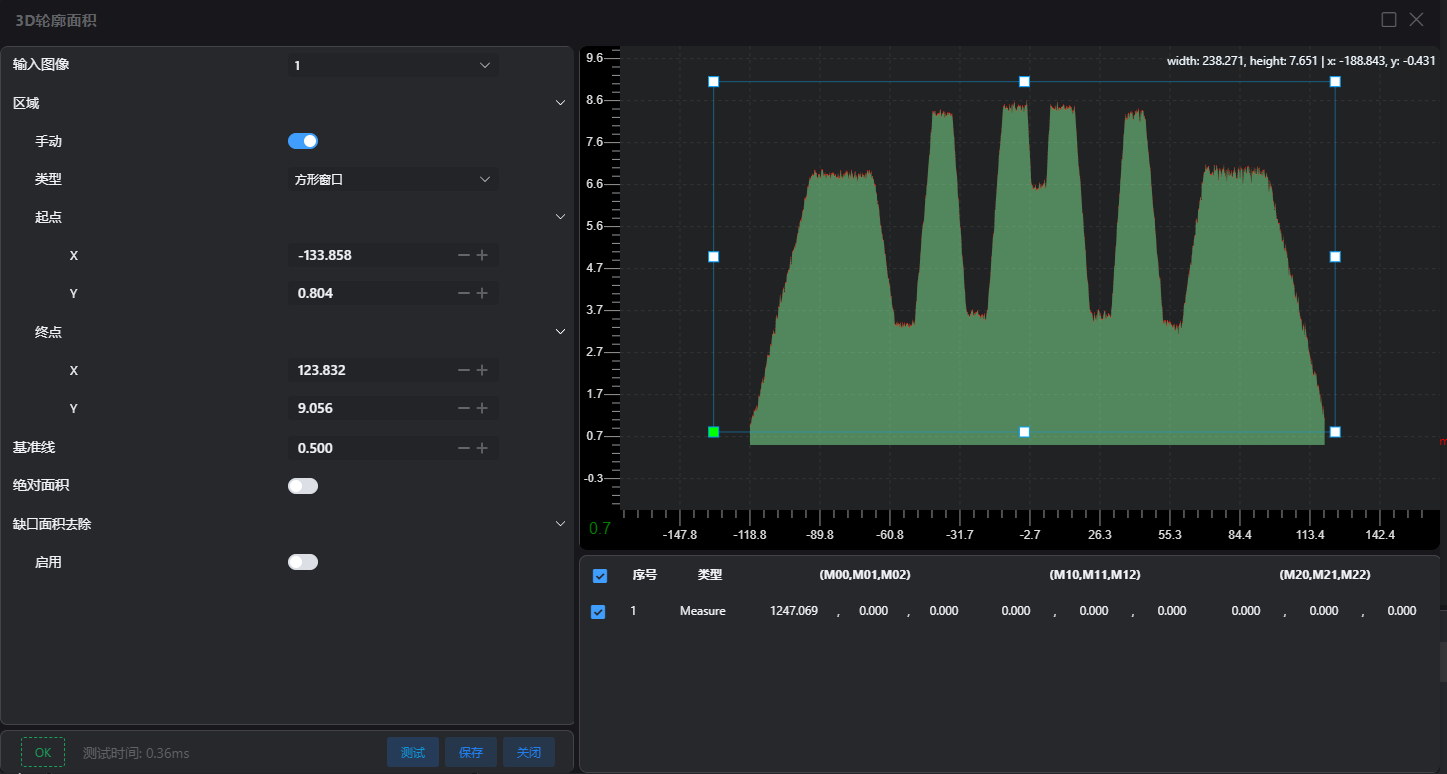Select the top-left ROI corner handle
The image size is (1447, 774).
(713, 81)
